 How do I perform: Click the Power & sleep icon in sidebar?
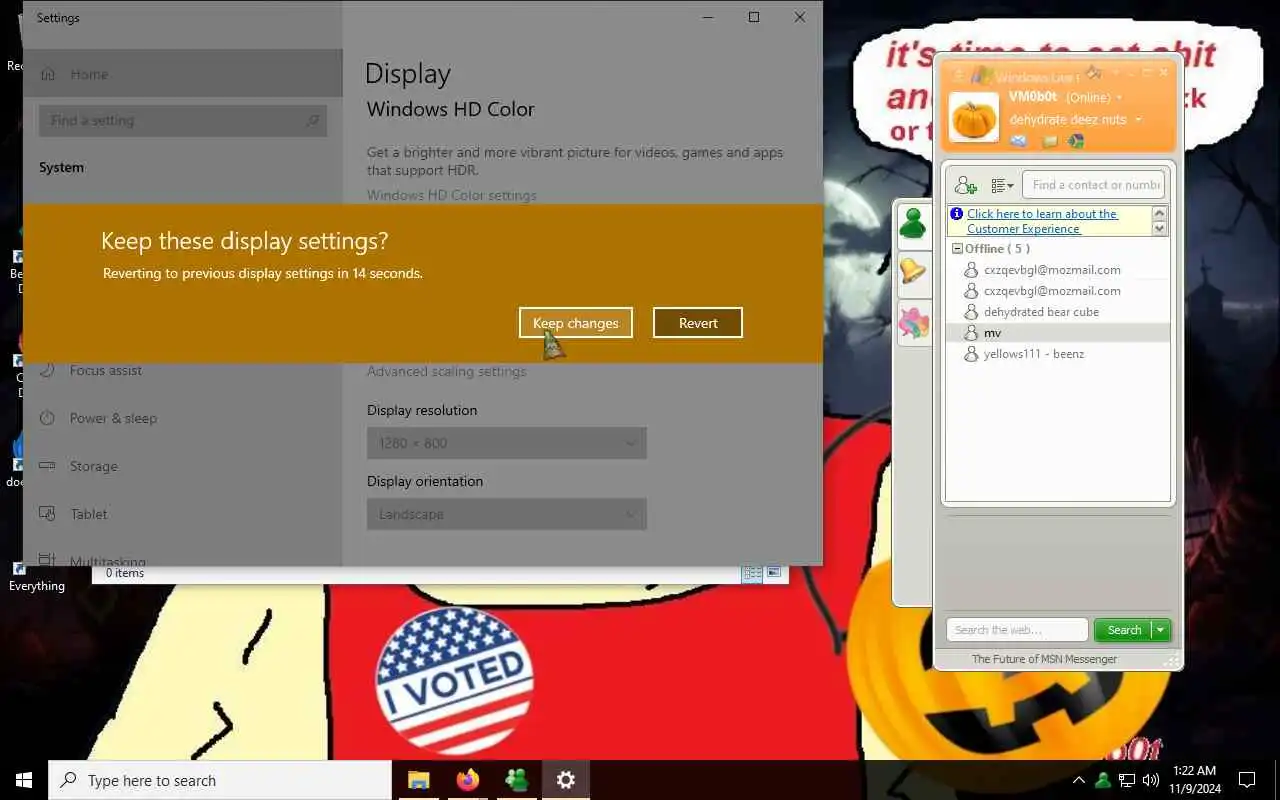coord(47,418)
